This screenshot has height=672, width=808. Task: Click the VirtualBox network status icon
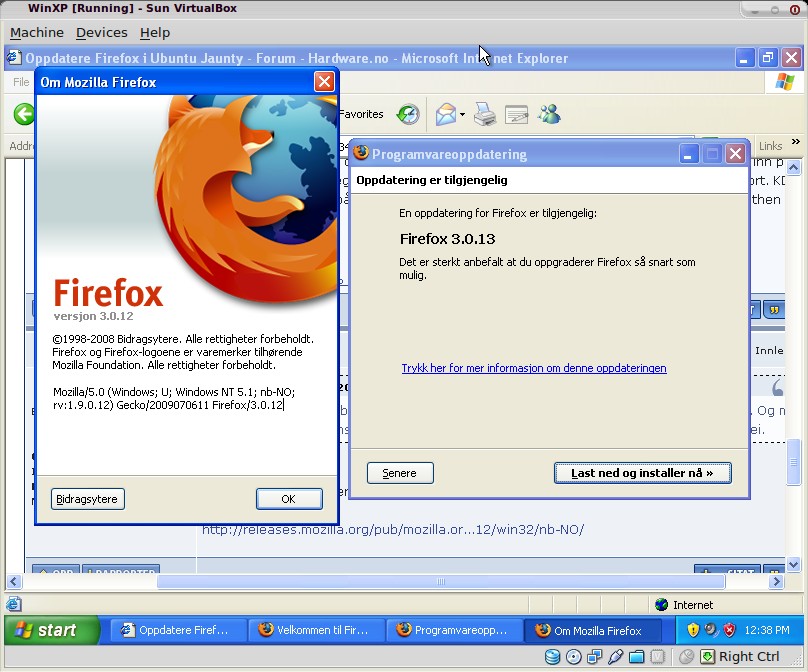(595, 657)
